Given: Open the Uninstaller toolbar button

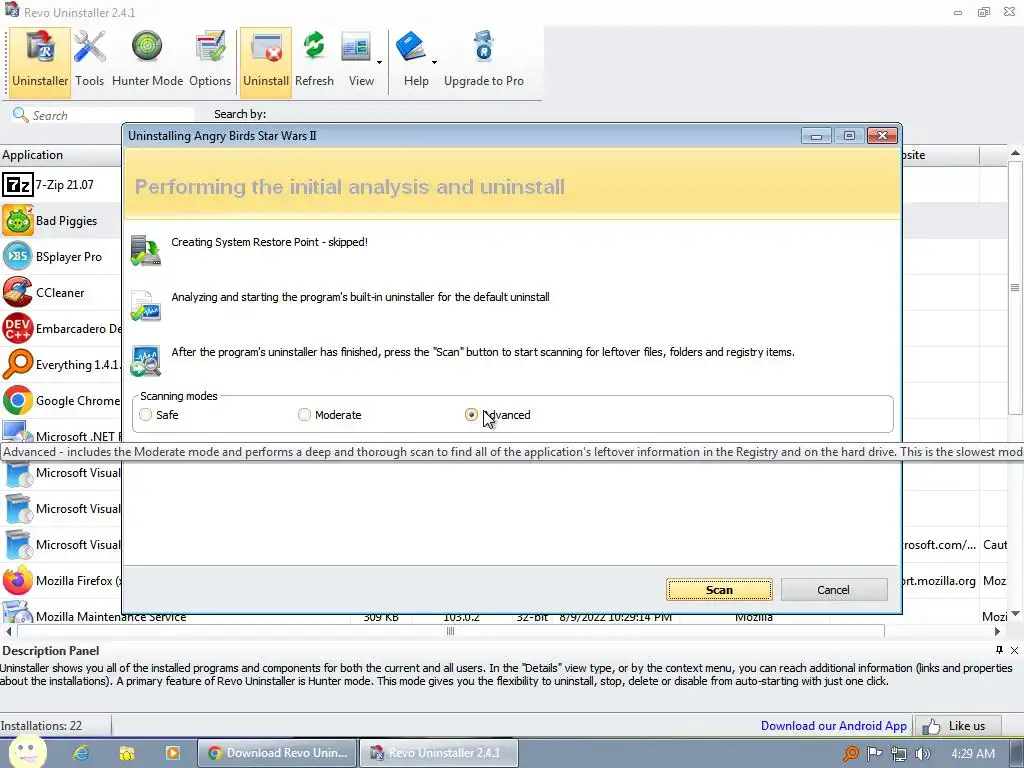Looking at the screenshot, I should pos(40,61).
